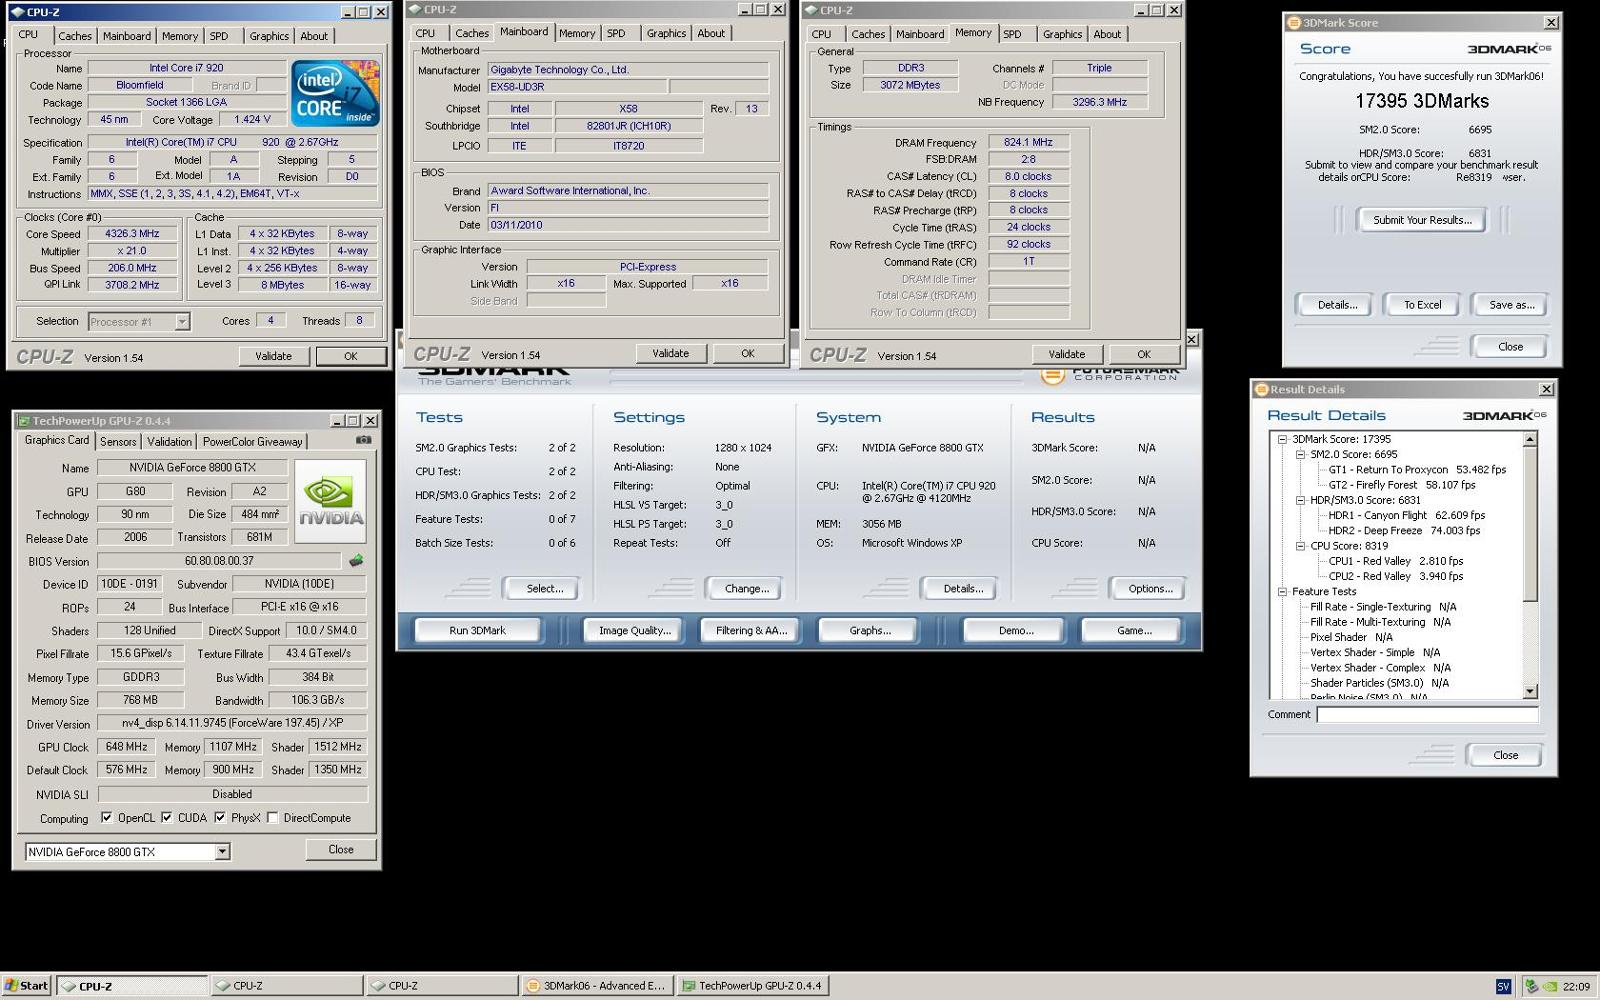Toggle the CUDA checkbox in GPU-Z
1600x1000 pixels.
[x=167, y=817]
